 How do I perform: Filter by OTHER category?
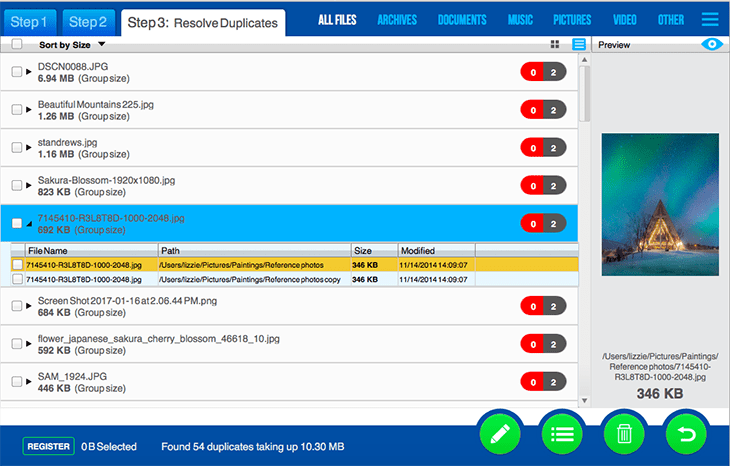click(x=671, y=20)
